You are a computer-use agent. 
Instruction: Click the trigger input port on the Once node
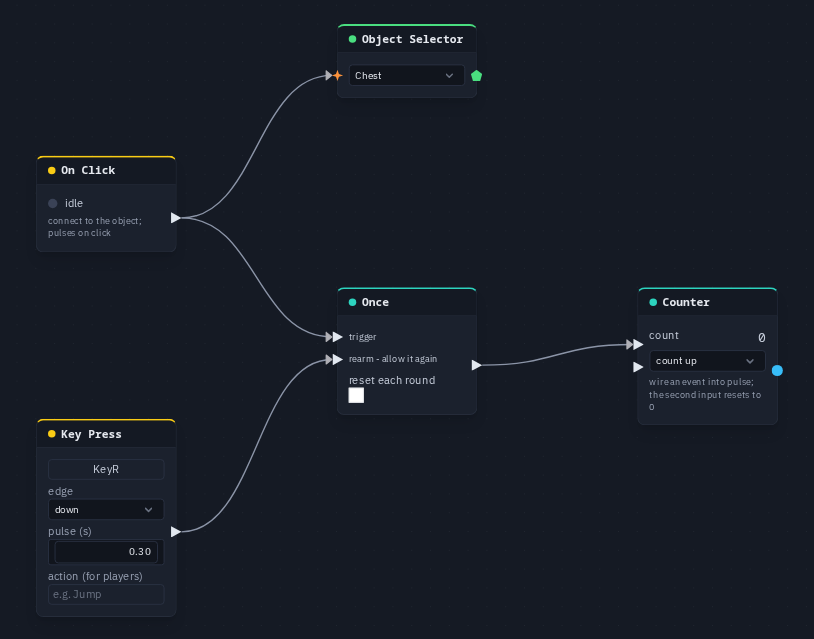337,337
